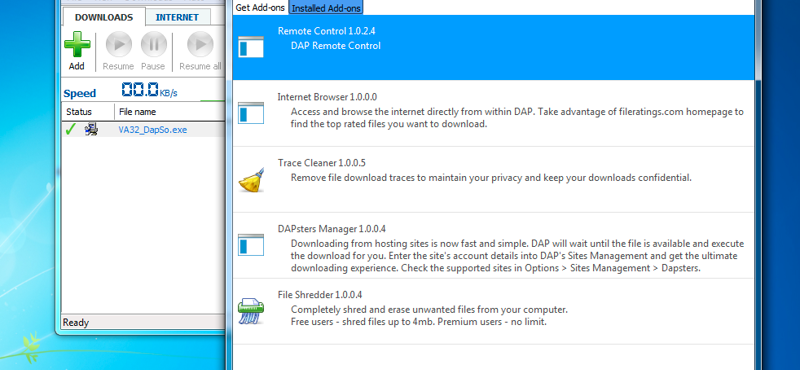Click the DAPsters Manager add-on icon
The height and width of the screenshot is (370, 800).
pos(251,244)
